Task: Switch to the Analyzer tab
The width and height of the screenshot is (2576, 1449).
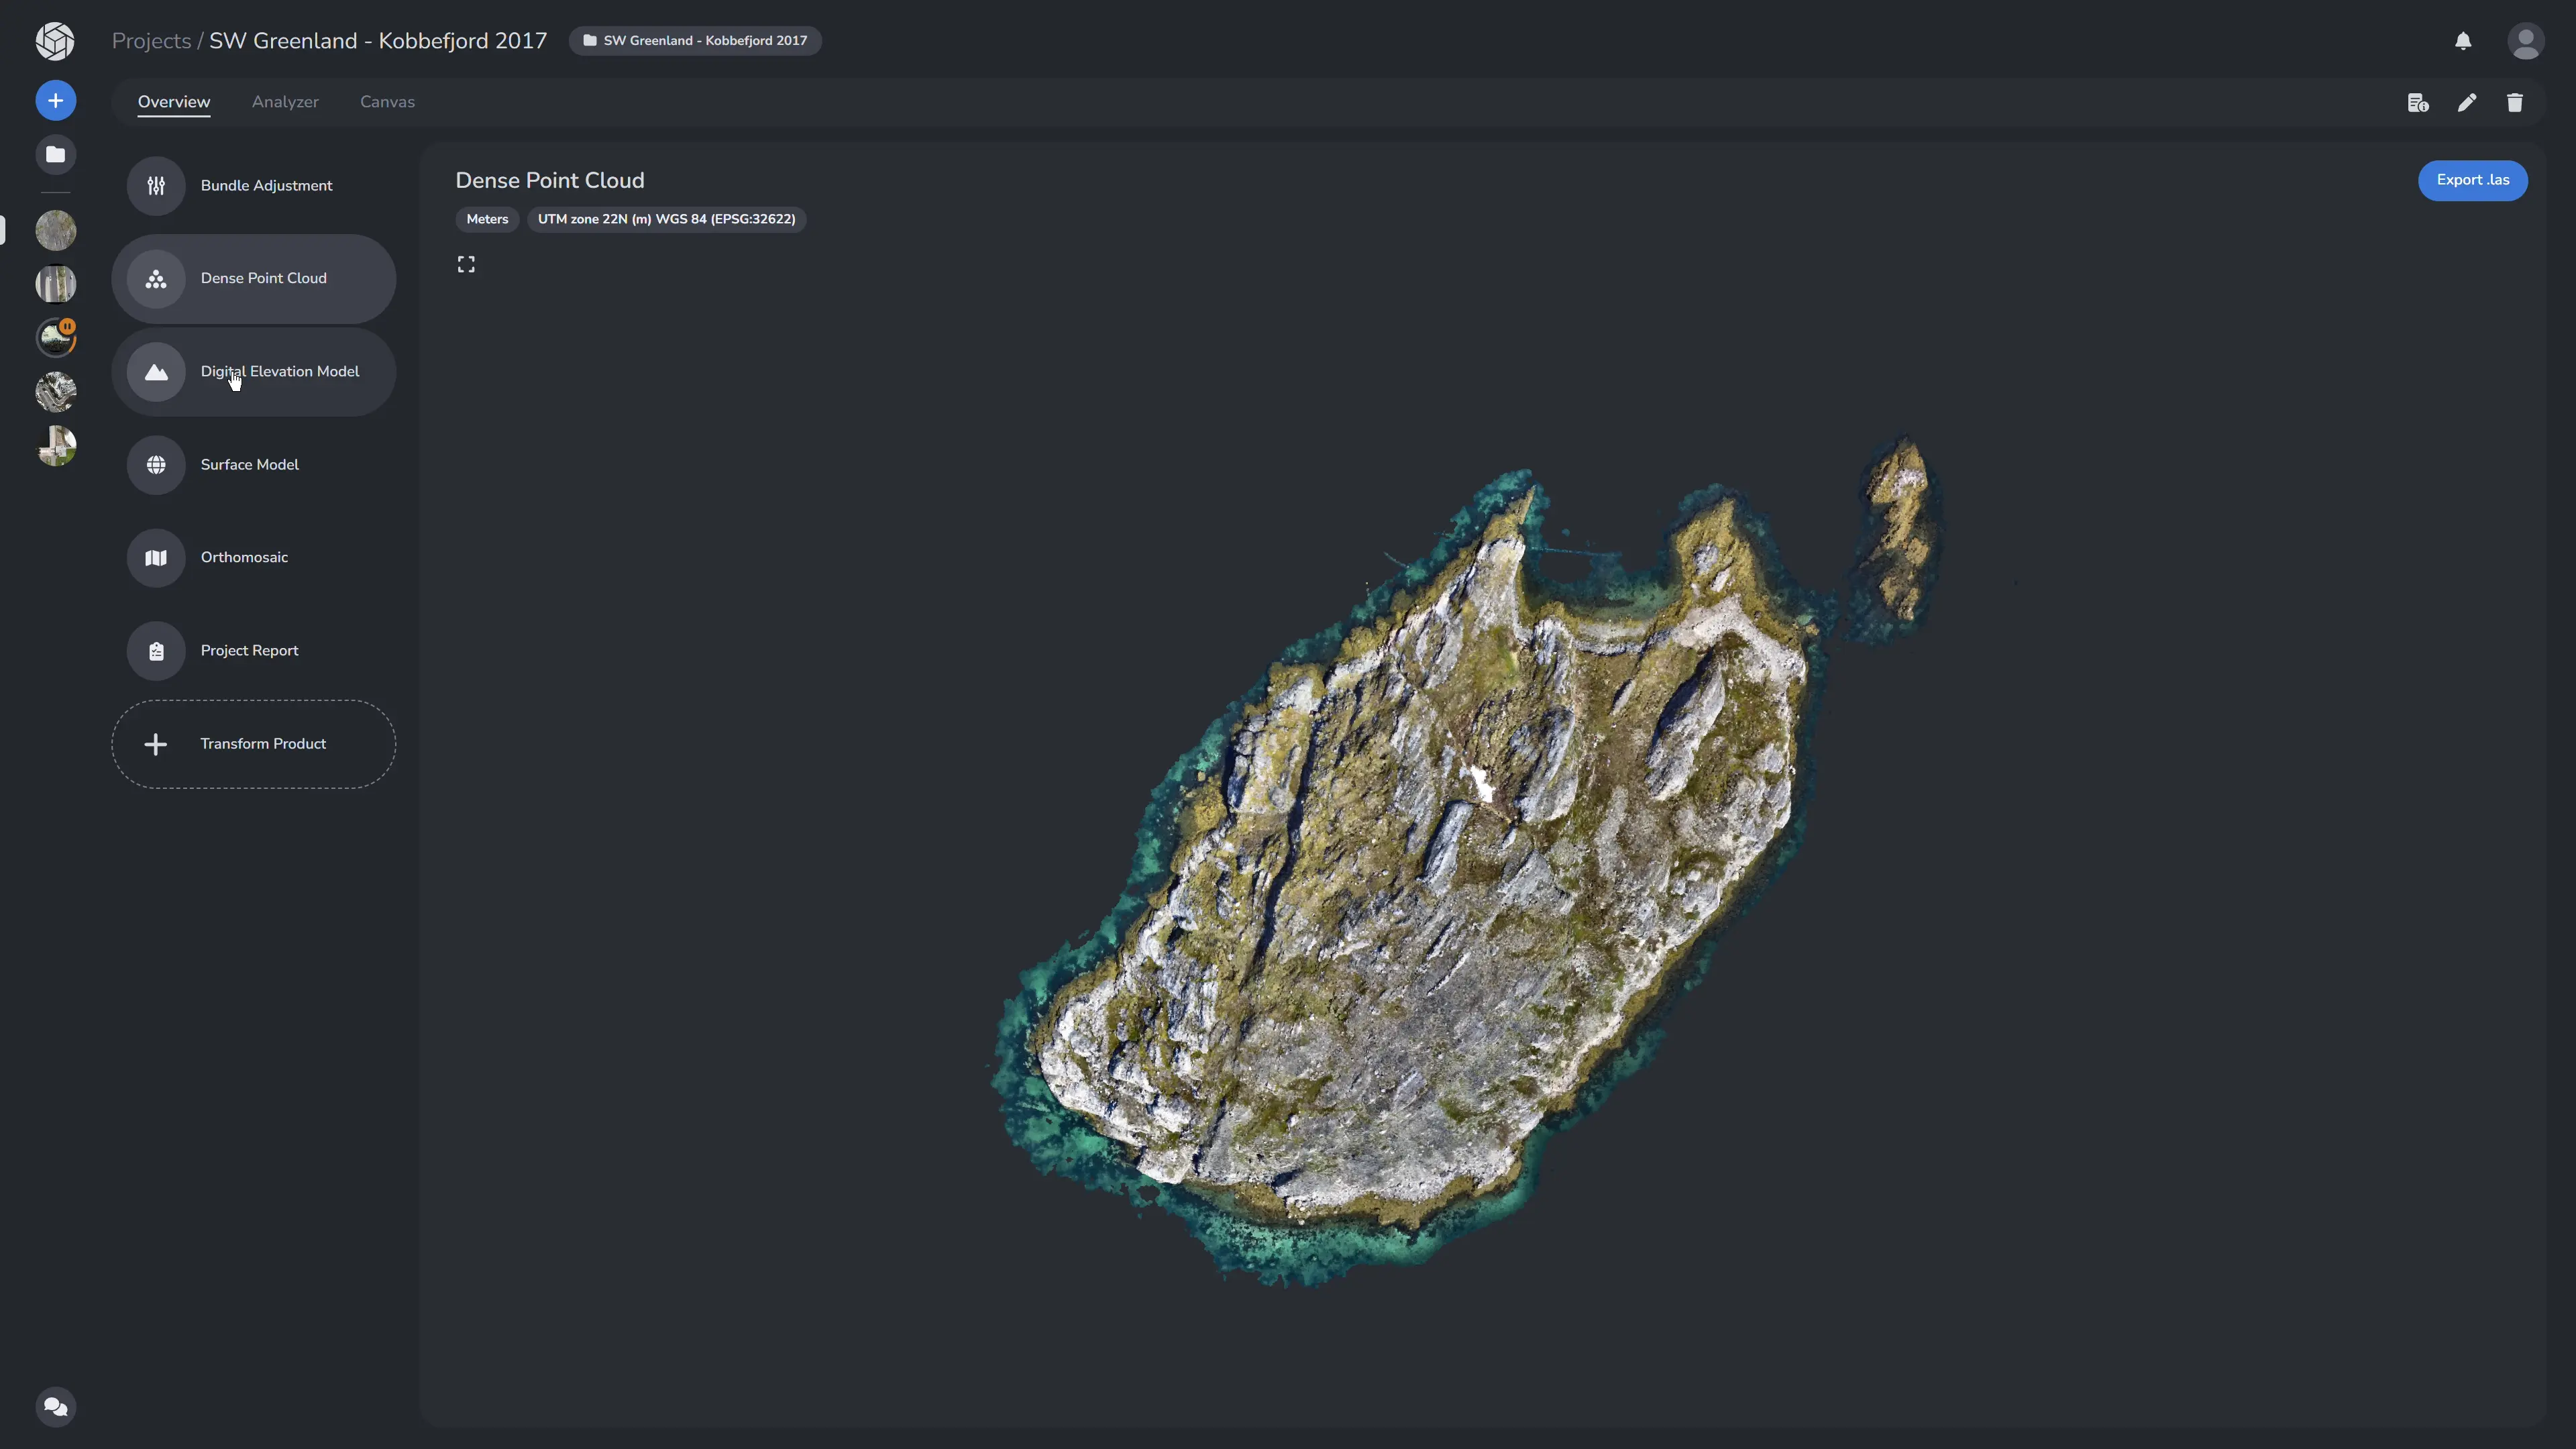Action: pyautogui.click(x=285, y=102)
